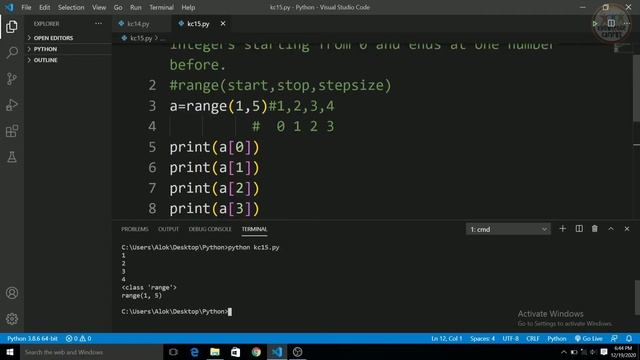The image size is (640, 360).
Task: Open the Extensions view
Action: pyautogui.click(x=12, y=131)
